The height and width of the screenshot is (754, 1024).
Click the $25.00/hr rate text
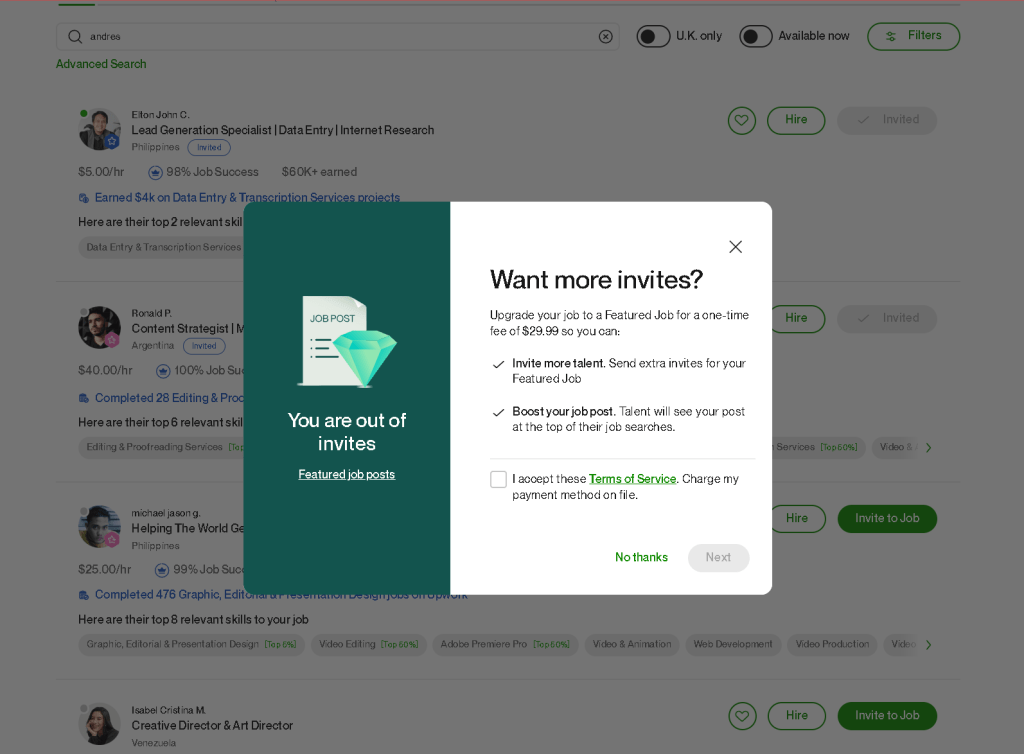click(x=104, y=569)
